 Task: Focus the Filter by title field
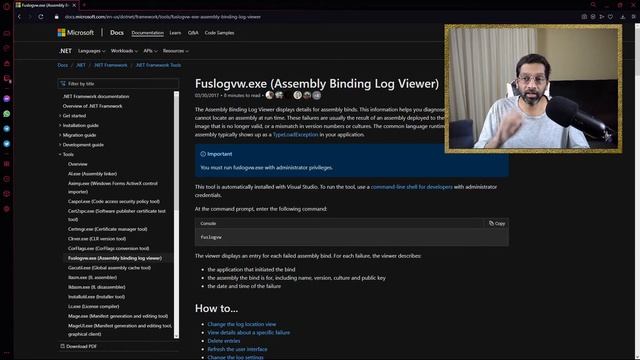tap(118, 84)
